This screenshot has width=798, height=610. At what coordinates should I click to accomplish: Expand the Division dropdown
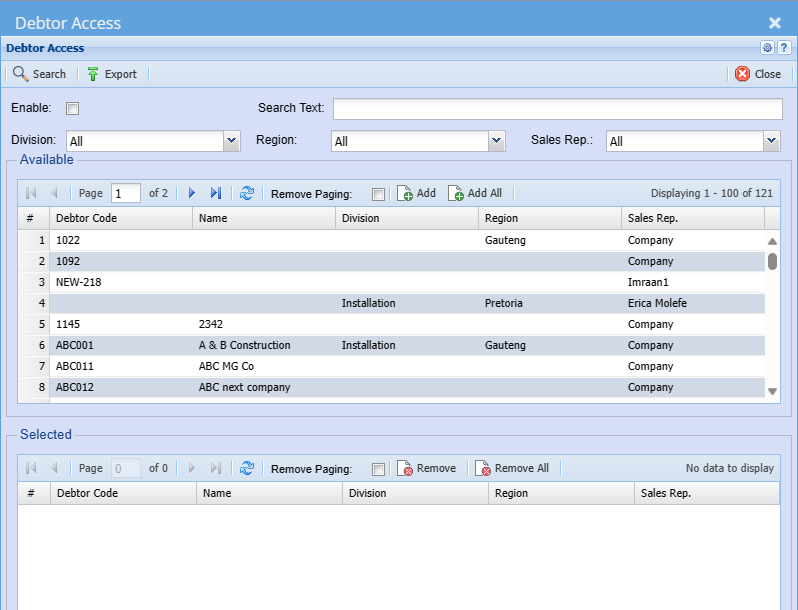[232, 141]
